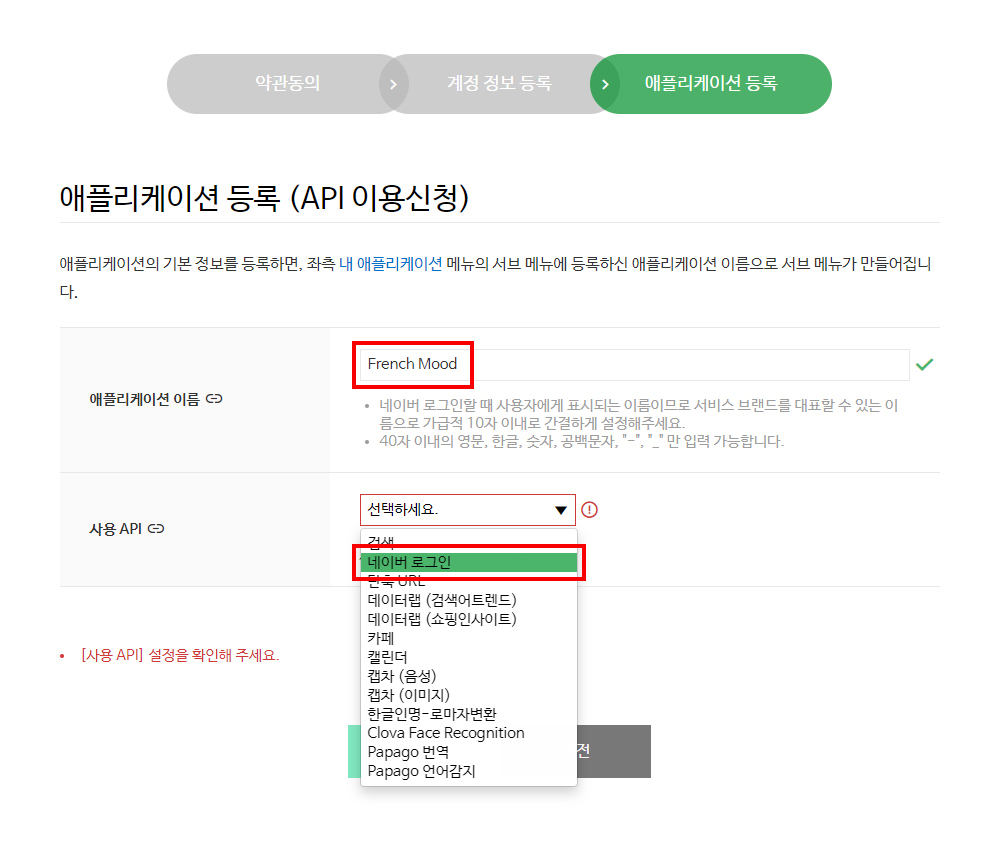Click the green checkmark next to name field
The width and height of the screenshot is (1000, 847).
click(925, 365)
